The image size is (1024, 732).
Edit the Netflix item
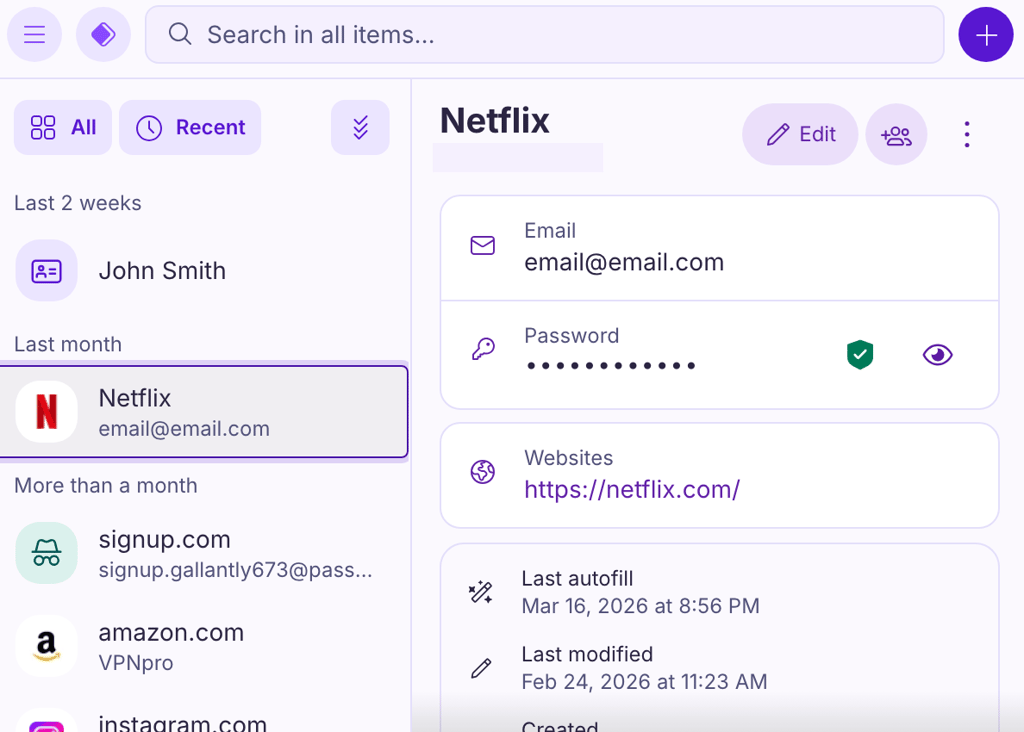click(800, 135)
